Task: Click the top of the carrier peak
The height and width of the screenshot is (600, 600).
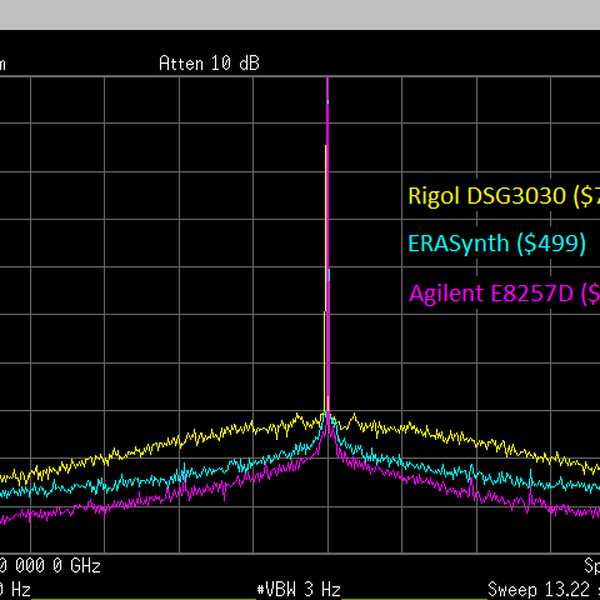Action: click(327, 80)
